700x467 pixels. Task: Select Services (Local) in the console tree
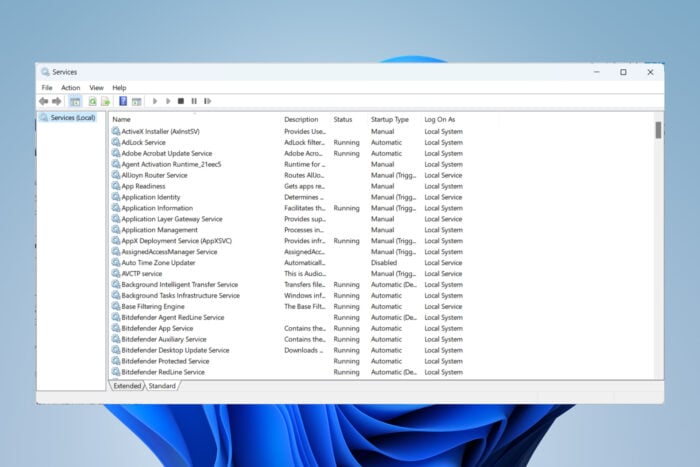tap(73, 118)
